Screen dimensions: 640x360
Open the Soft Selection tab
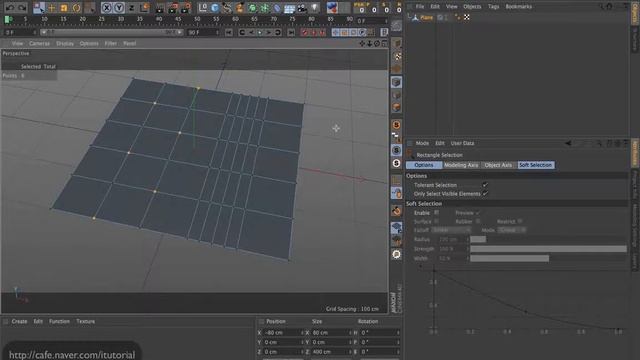click(x=536, y=165)
